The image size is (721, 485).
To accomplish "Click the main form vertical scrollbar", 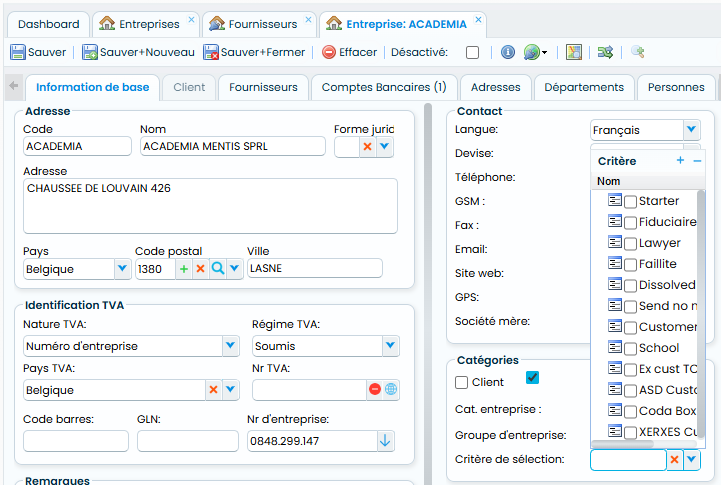I will (x=428, y=294).
